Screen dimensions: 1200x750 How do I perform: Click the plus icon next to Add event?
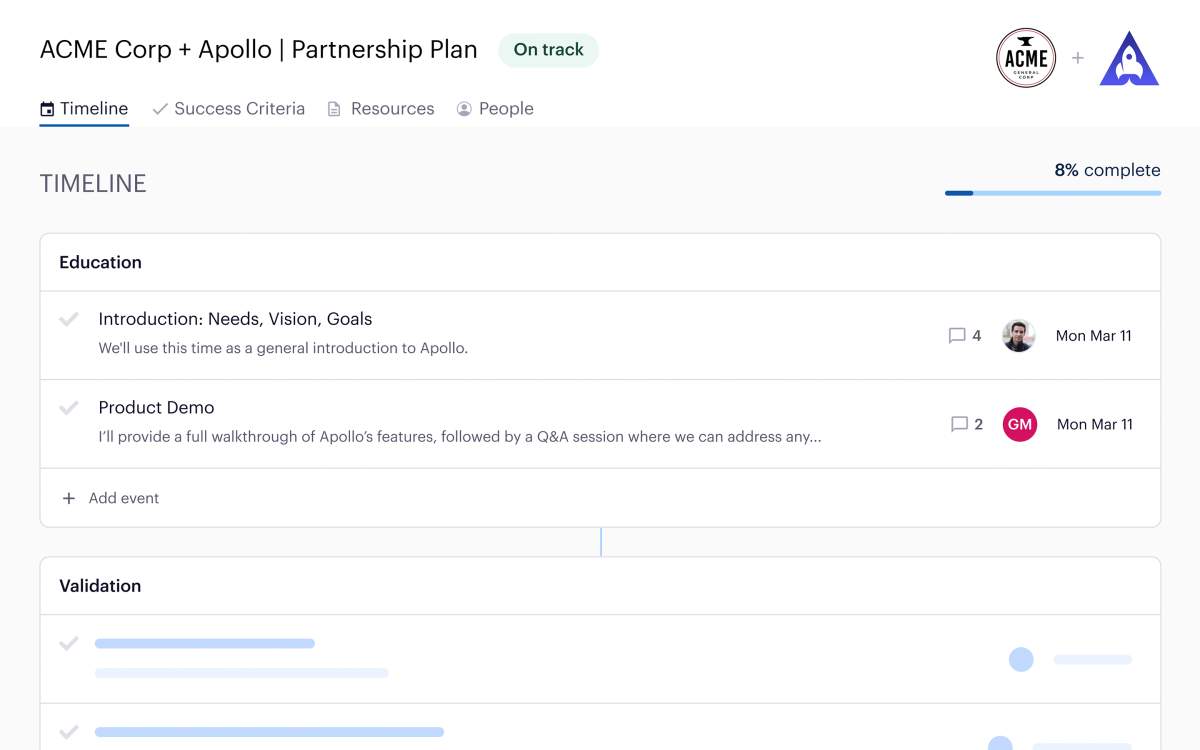[x=68, y=497]
